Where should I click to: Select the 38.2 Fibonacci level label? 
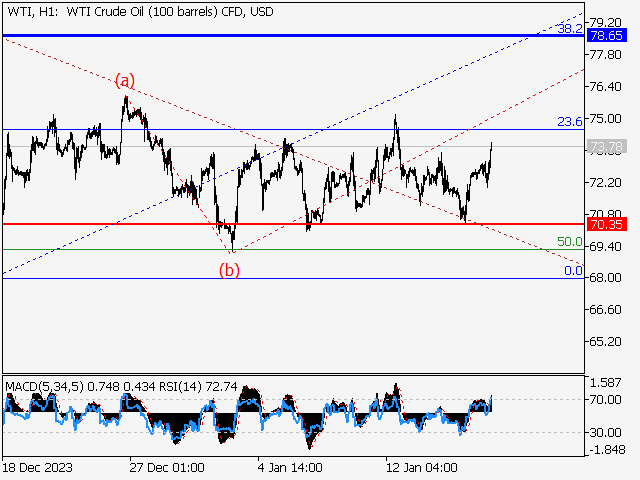pos(570,28)
